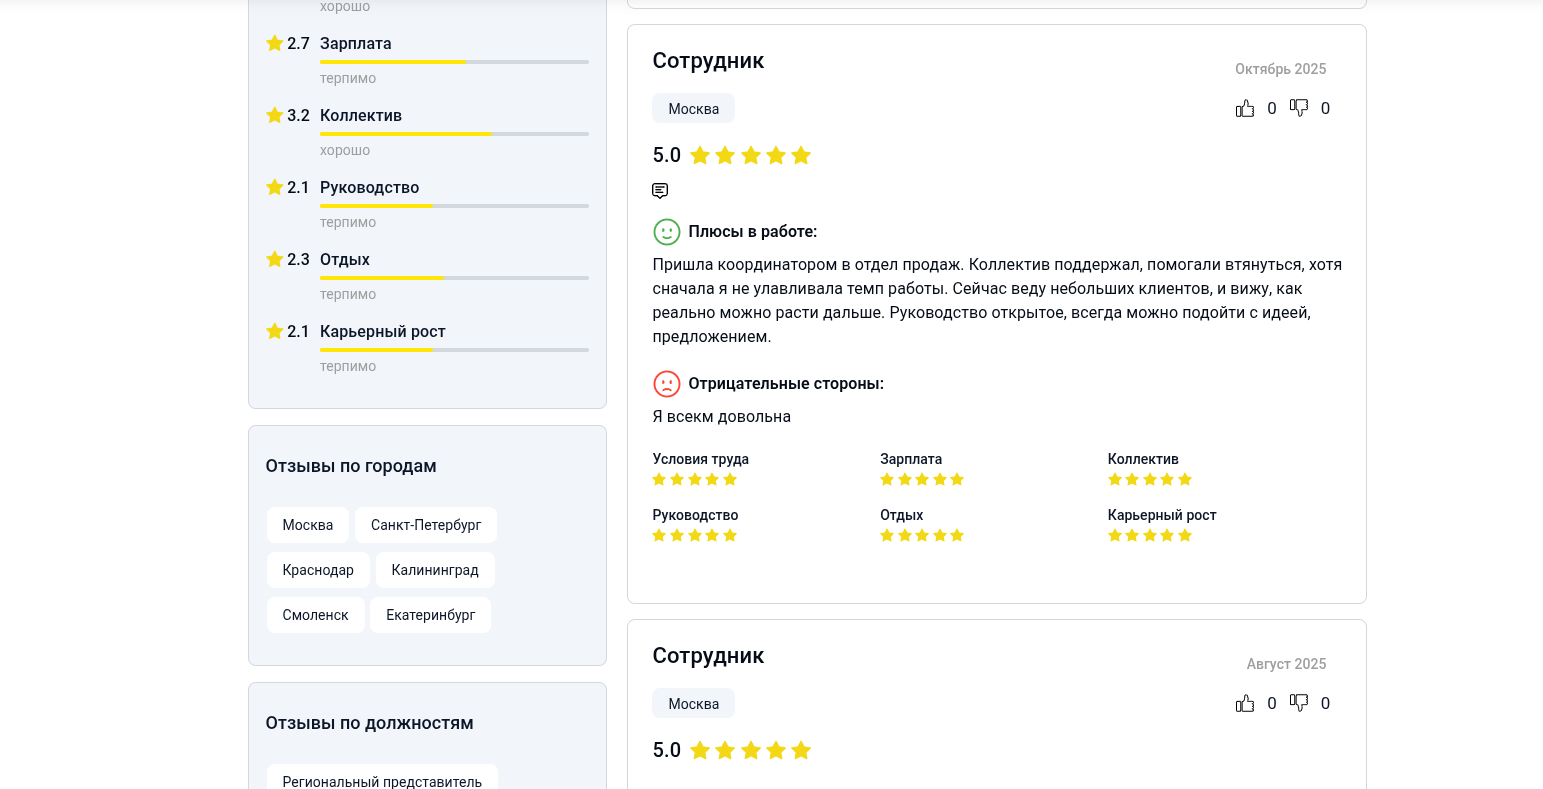1543x789 pixels.
Task: Click the red sad face by Отрицательные стороны
Action: 667,384
